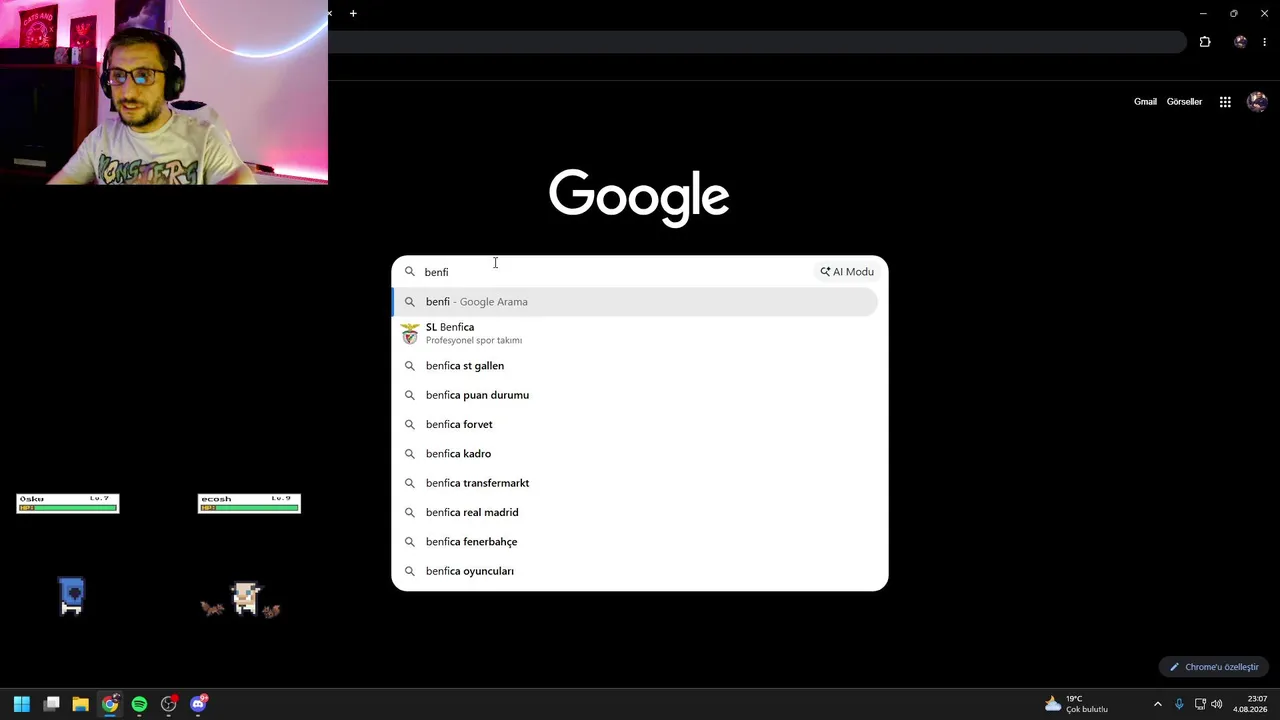Click the magnifier icon in the search box

[x=410, y=272]
